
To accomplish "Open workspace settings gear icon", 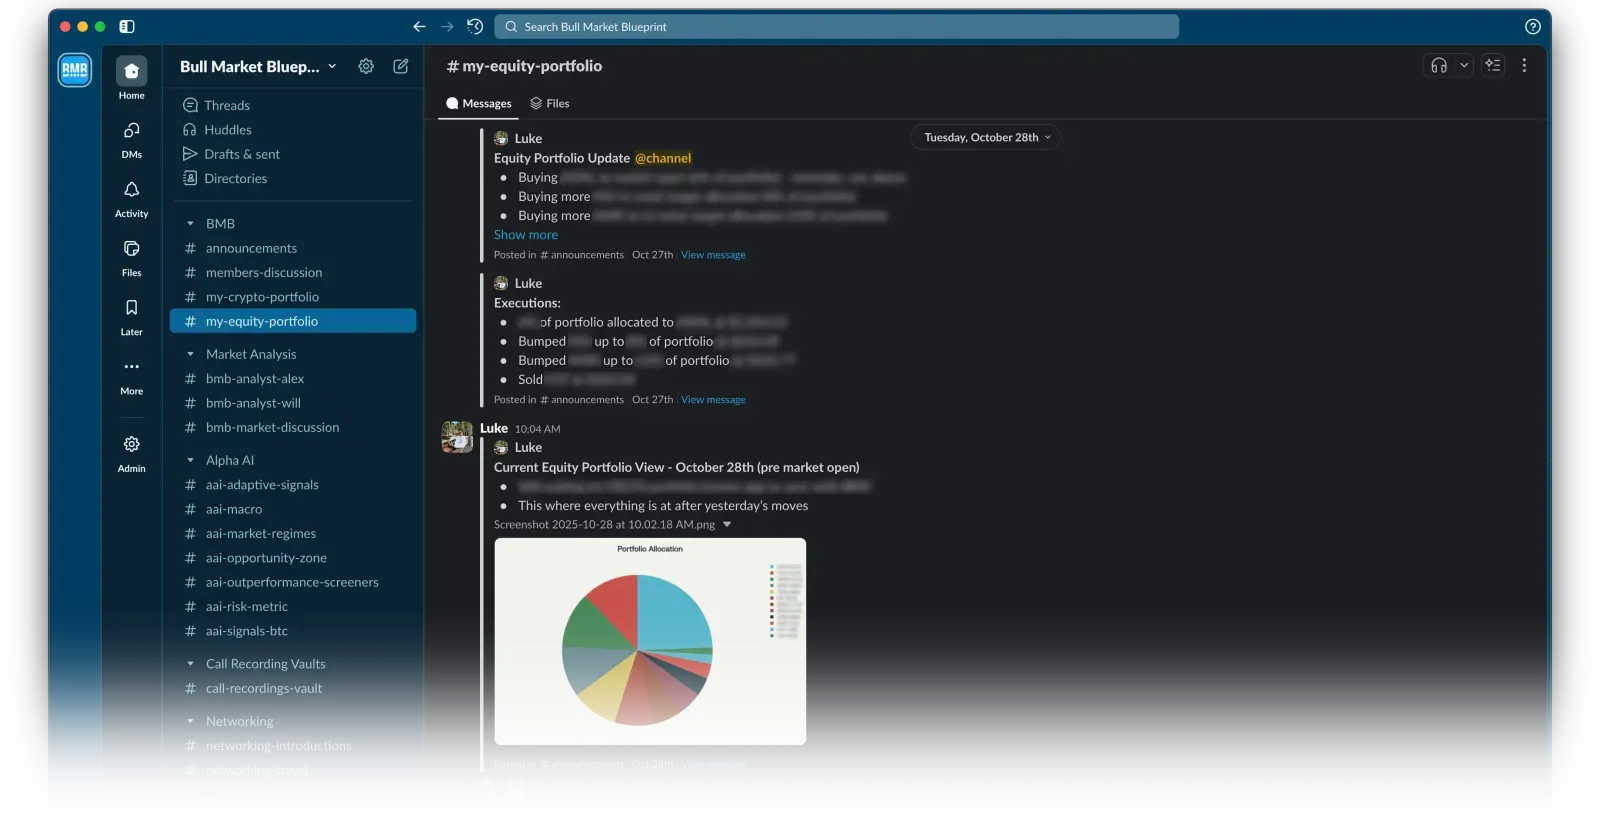I will [366, 66].
